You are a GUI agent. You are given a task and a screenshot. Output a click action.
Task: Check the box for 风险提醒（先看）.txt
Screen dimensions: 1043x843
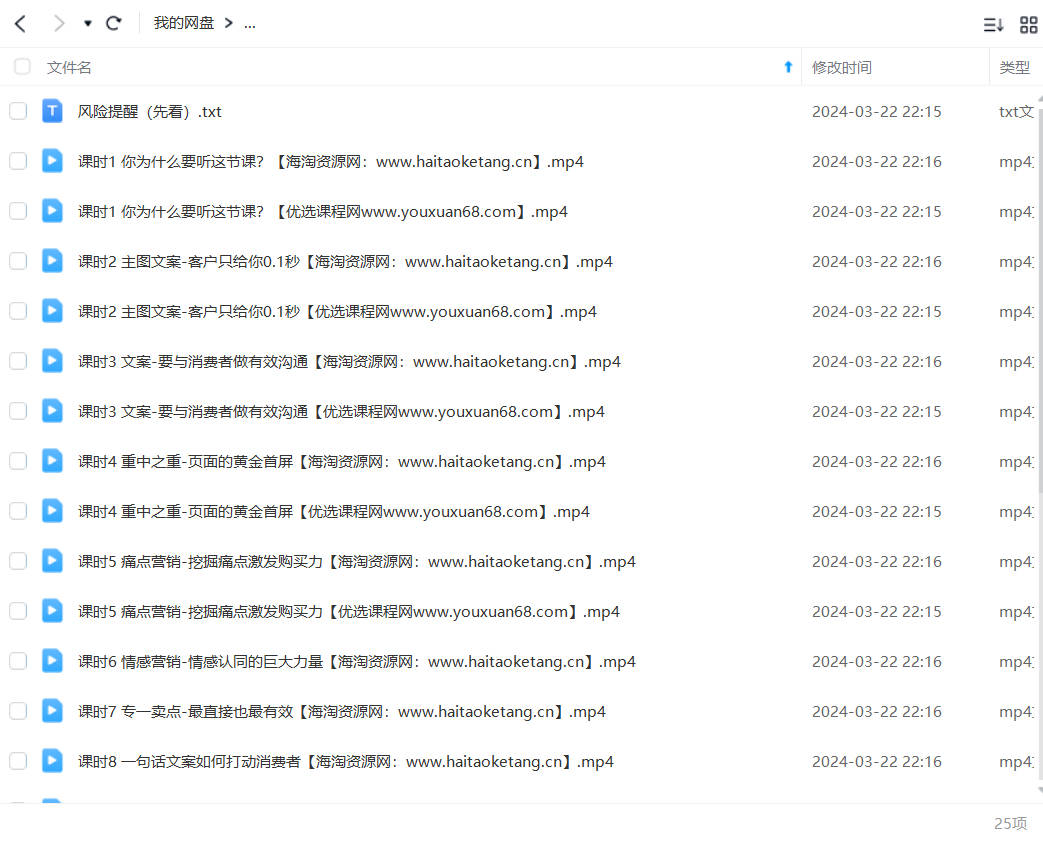18,110
